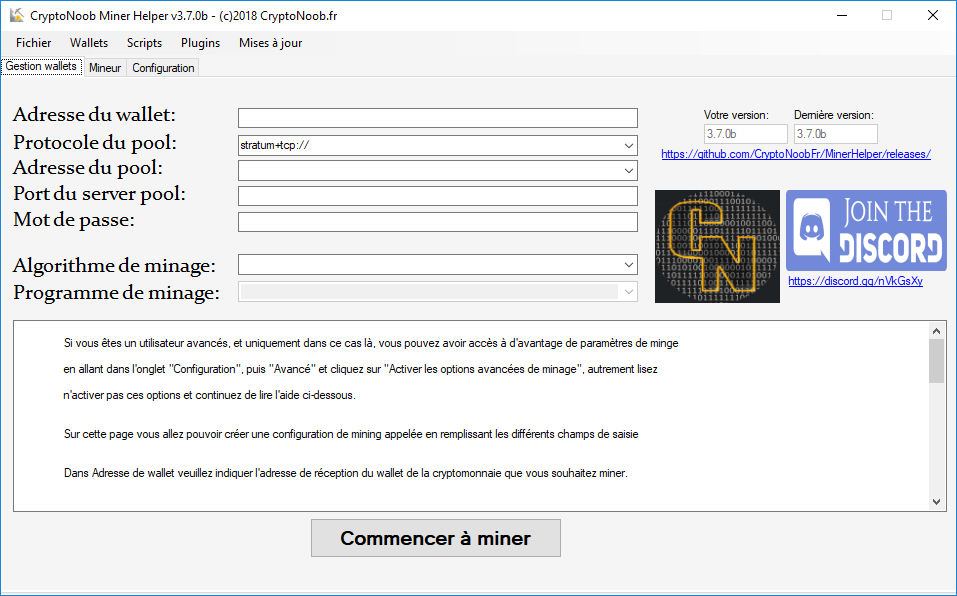
Task: Open the Fichier menu
Action: point(34,43)
